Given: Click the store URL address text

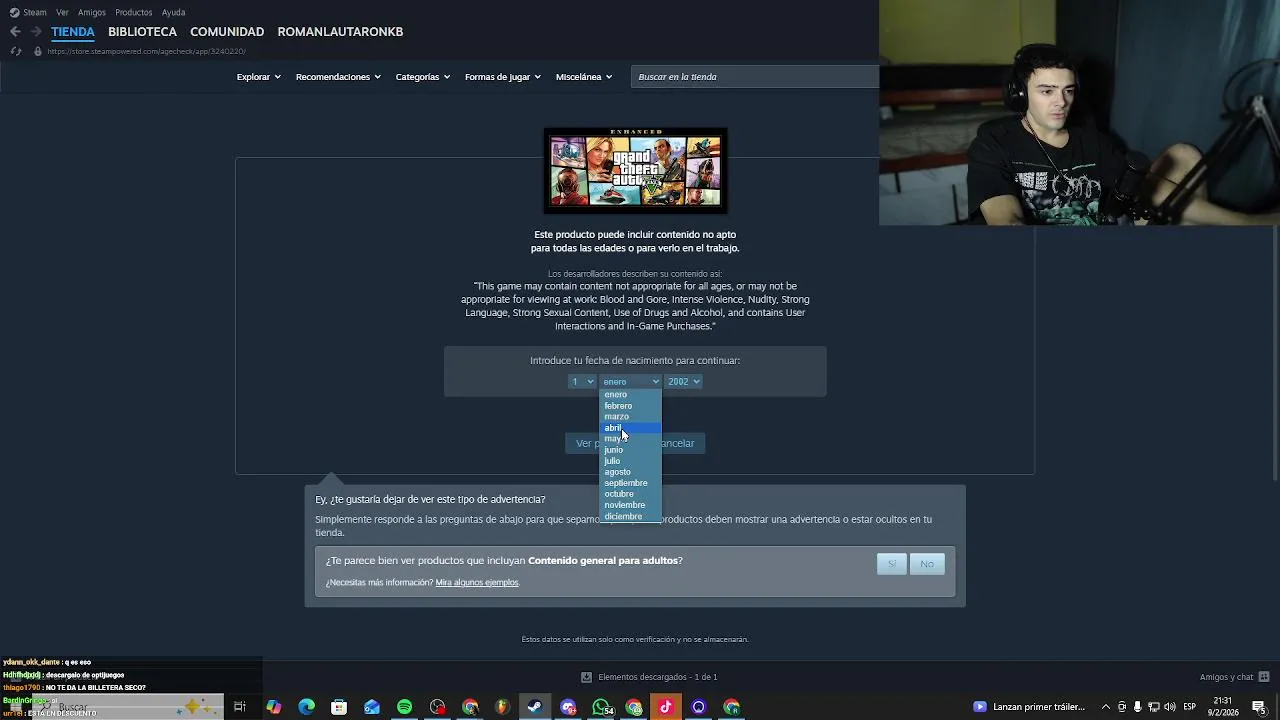Looking at the screenshot, I should [x=146, y=51].
